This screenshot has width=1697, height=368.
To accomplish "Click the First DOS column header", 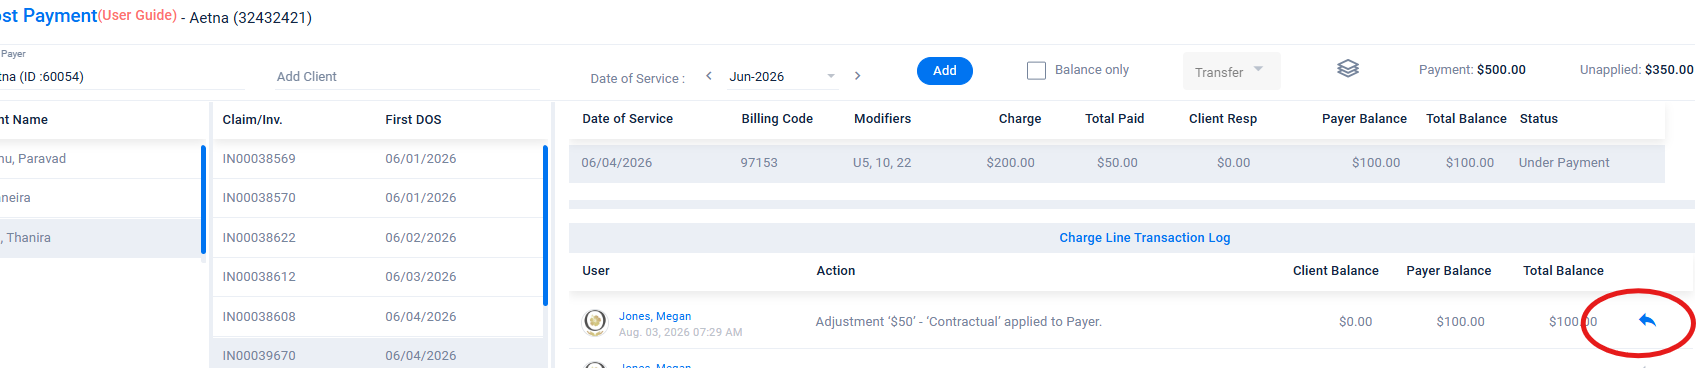I will (x=413, y=120).
